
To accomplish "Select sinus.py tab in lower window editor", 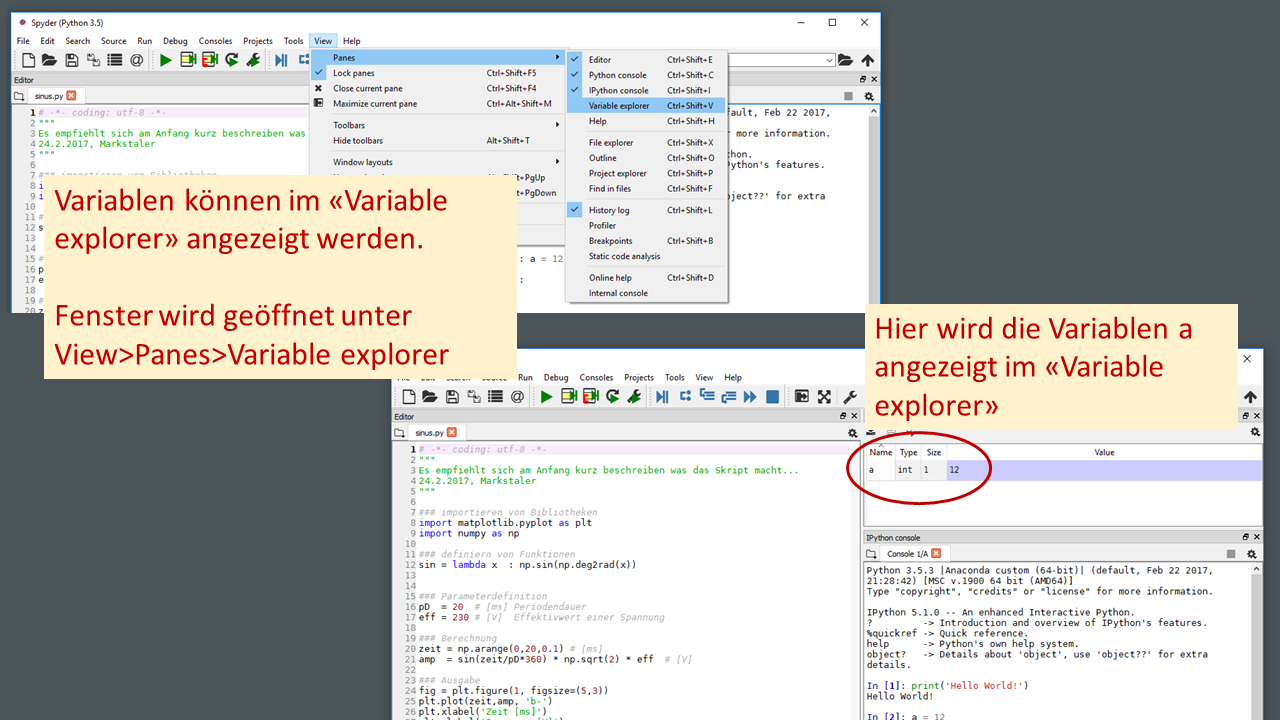I will (x=436, y=432).
